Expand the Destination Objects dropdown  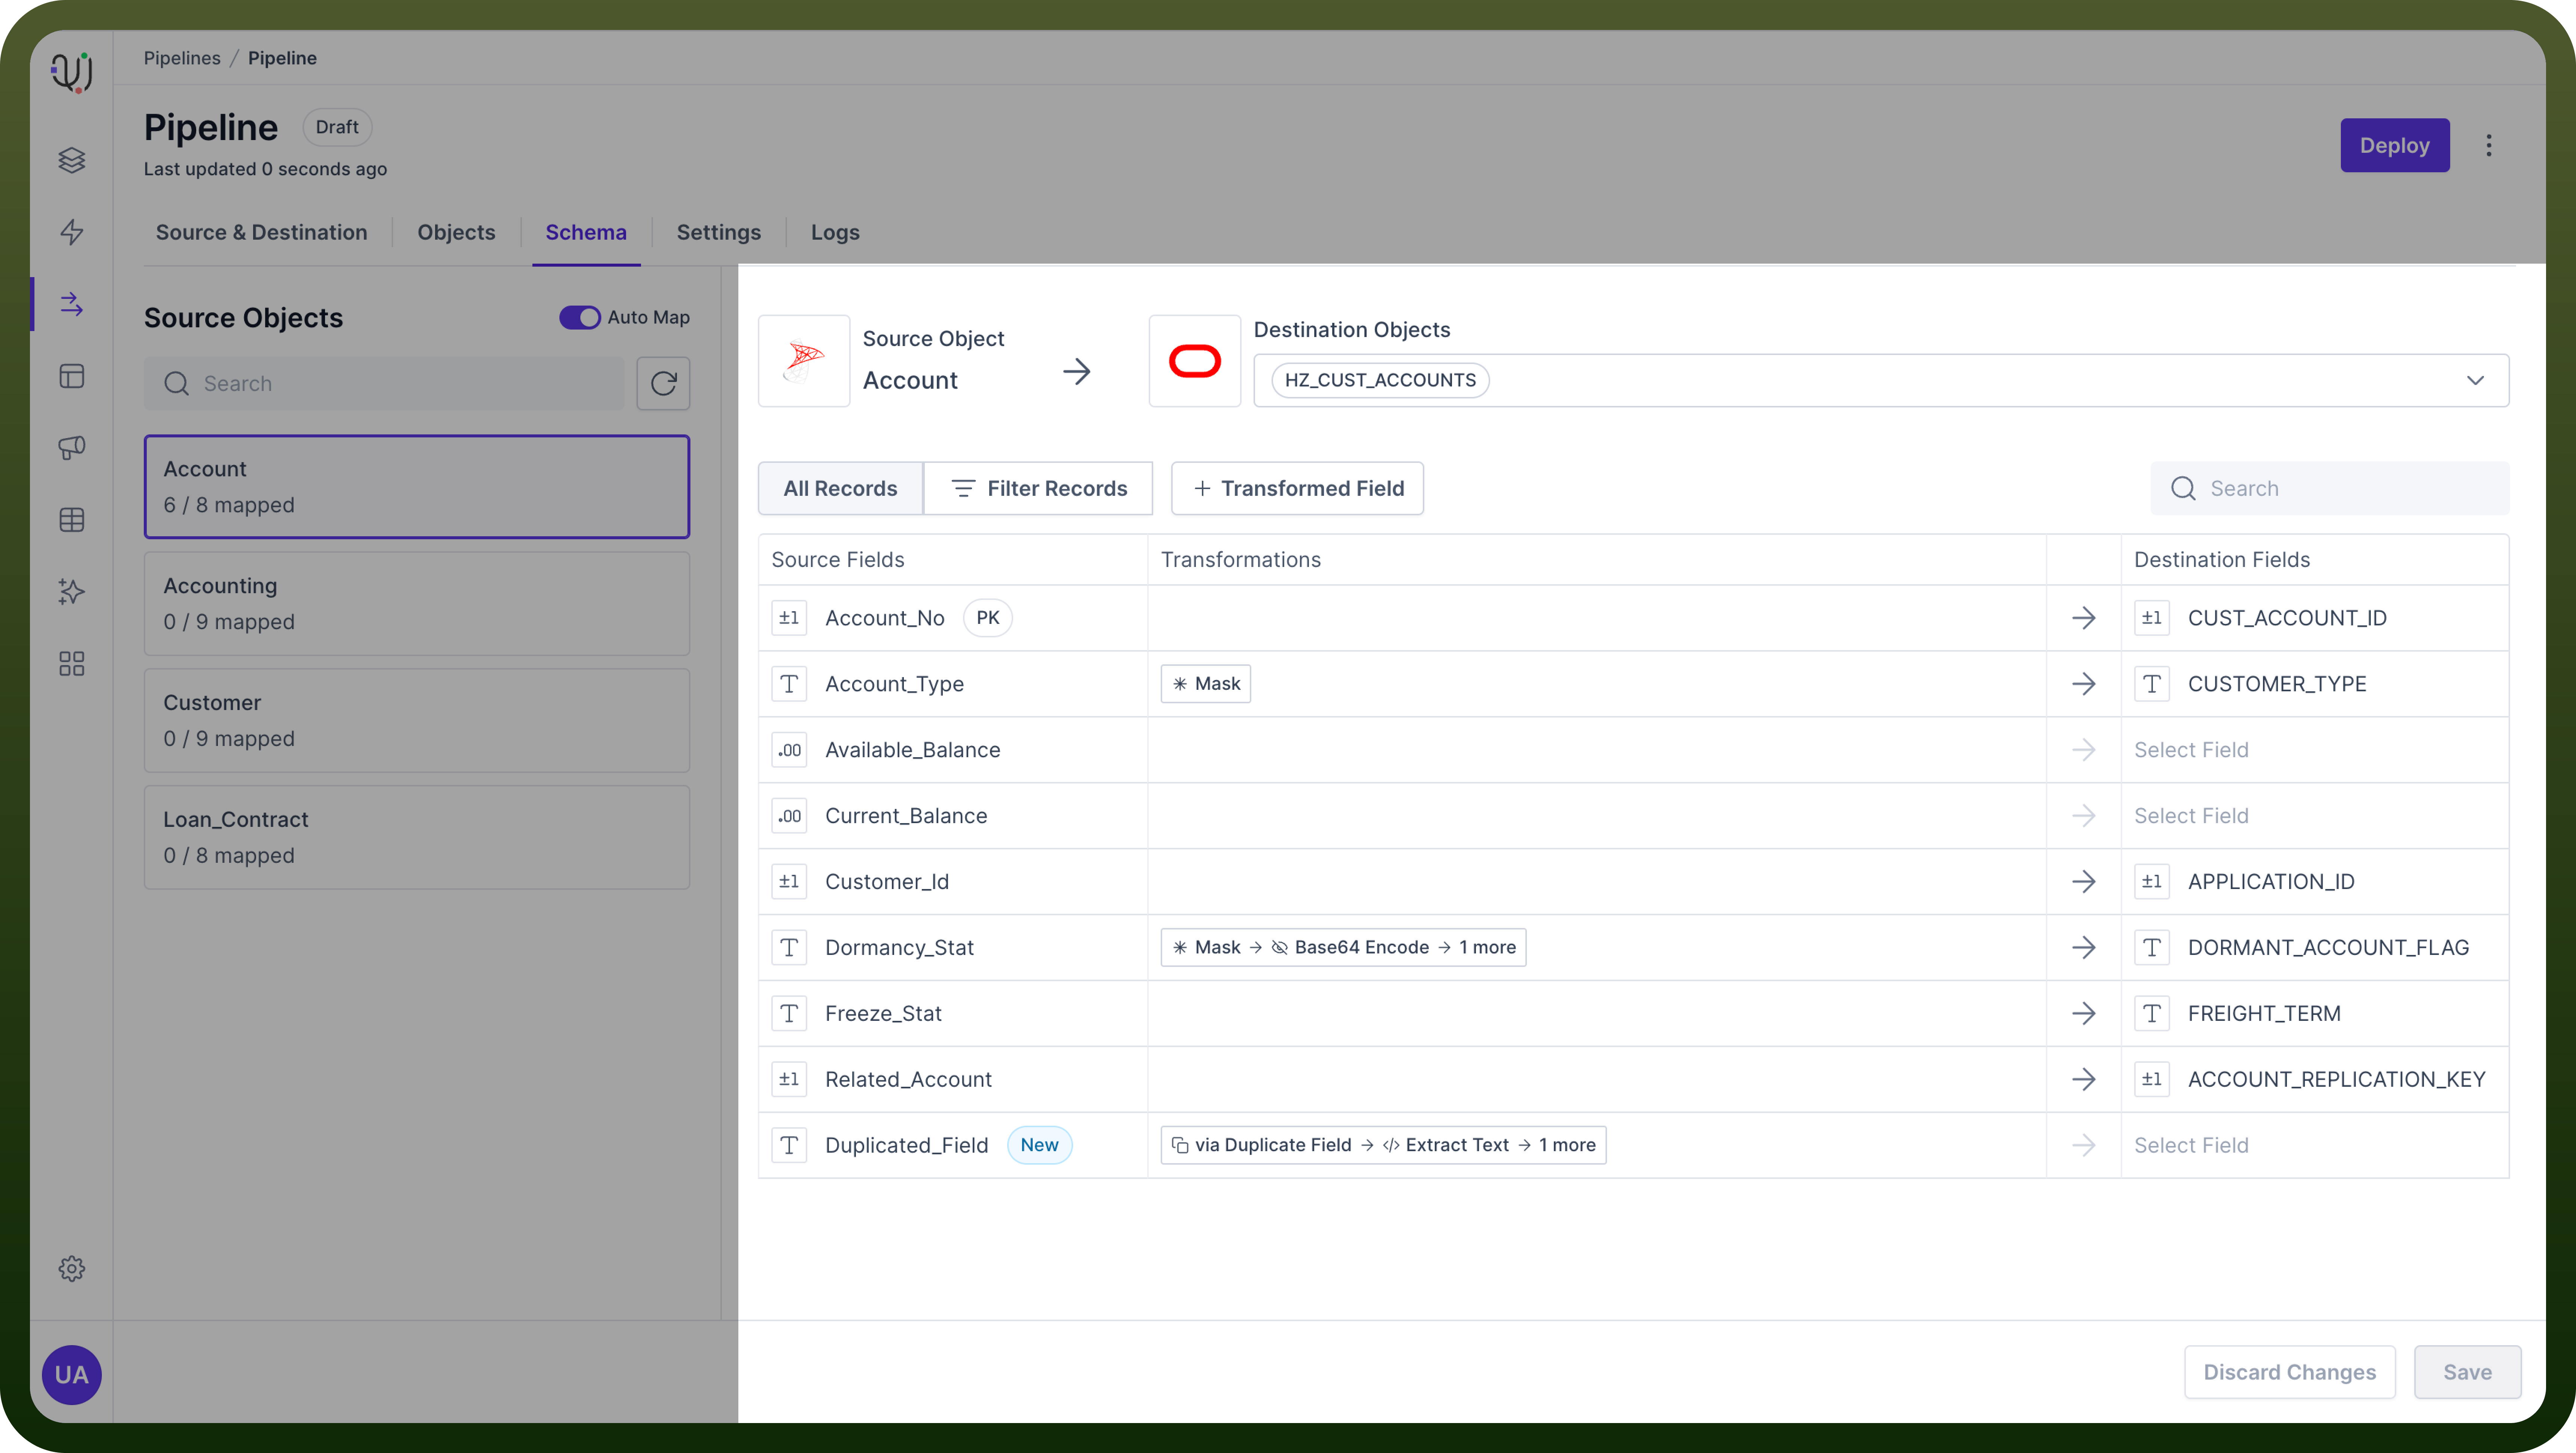(2475, 380)
